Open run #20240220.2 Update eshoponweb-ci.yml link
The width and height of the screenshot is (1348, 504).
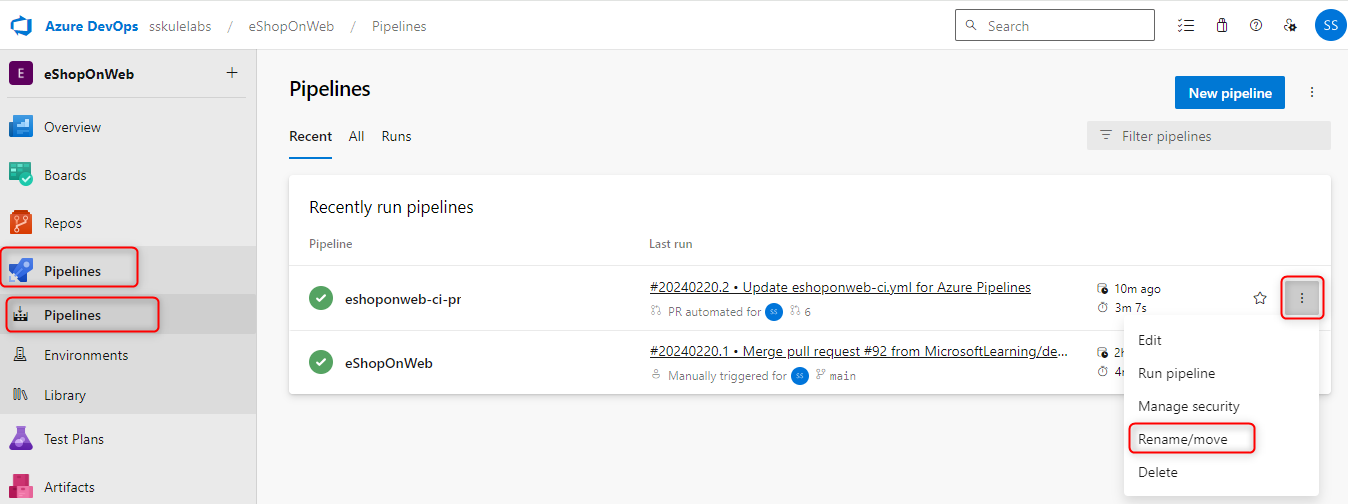840,288
